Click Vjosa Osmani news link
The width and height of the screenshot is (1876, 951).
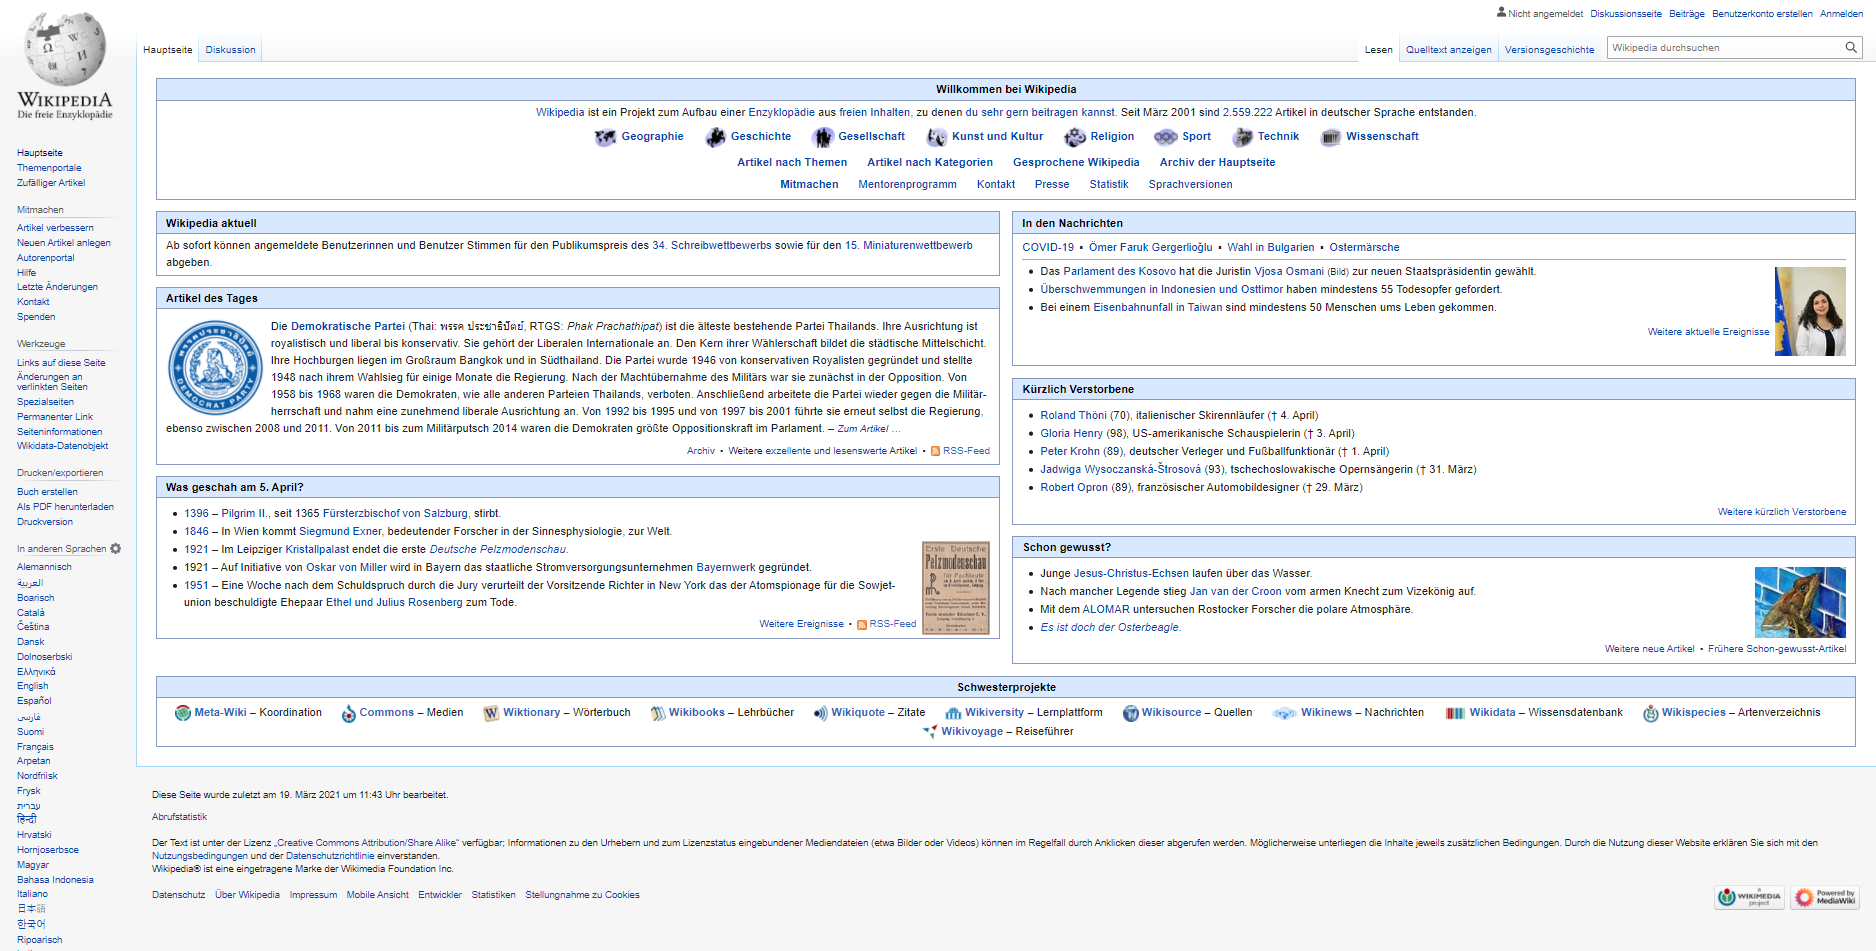(1289, 272)
